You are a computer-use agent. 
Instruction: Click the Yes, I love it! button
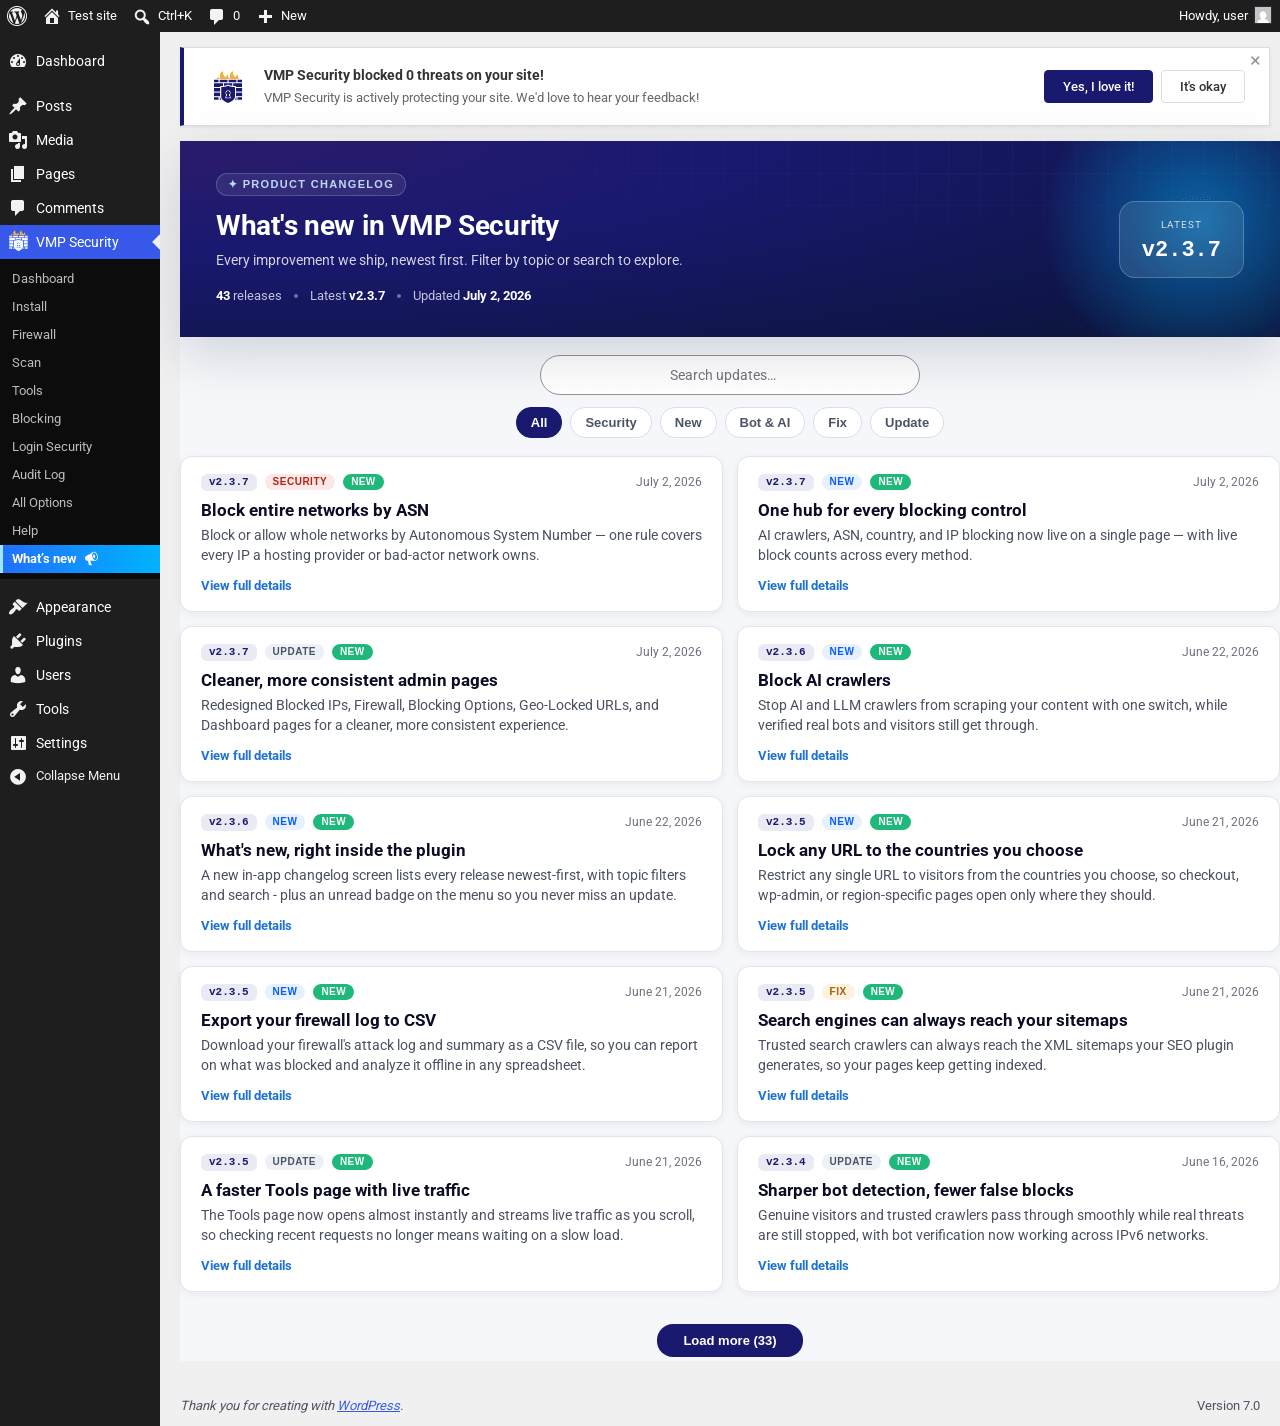1098,87
